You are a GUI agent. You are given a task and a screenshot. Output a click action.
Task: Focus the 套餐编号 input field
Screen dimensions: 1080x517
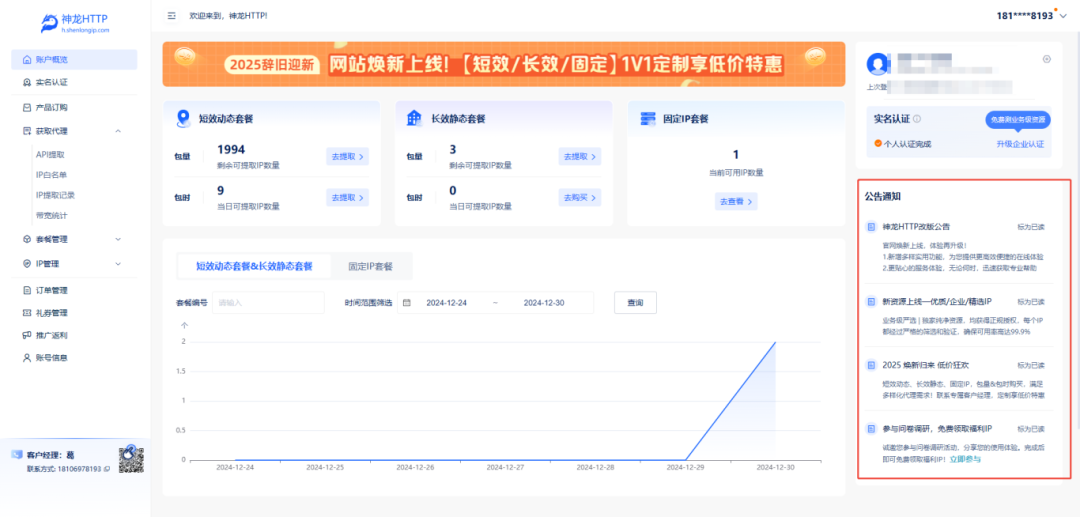pyautogui.click(x=269, y=303)
